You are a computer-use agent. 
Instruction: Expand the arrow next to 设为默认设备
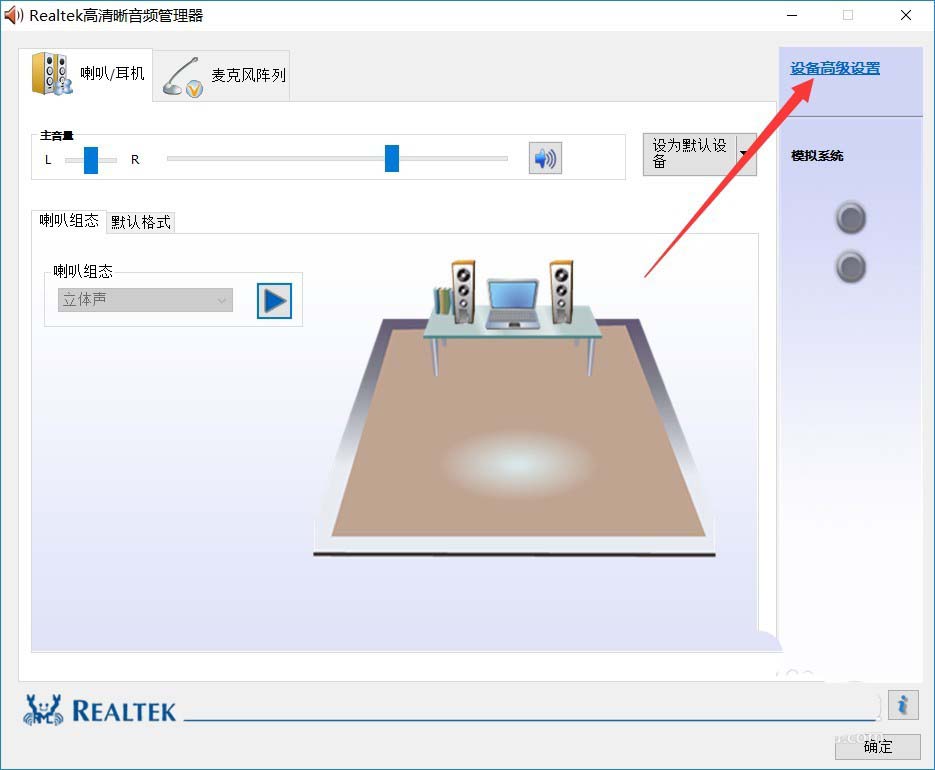coord(745,155)
